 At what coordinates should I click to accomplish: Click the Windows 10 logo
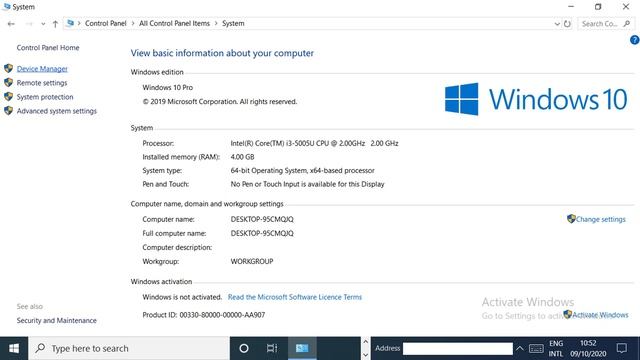[x=536, y=99]
